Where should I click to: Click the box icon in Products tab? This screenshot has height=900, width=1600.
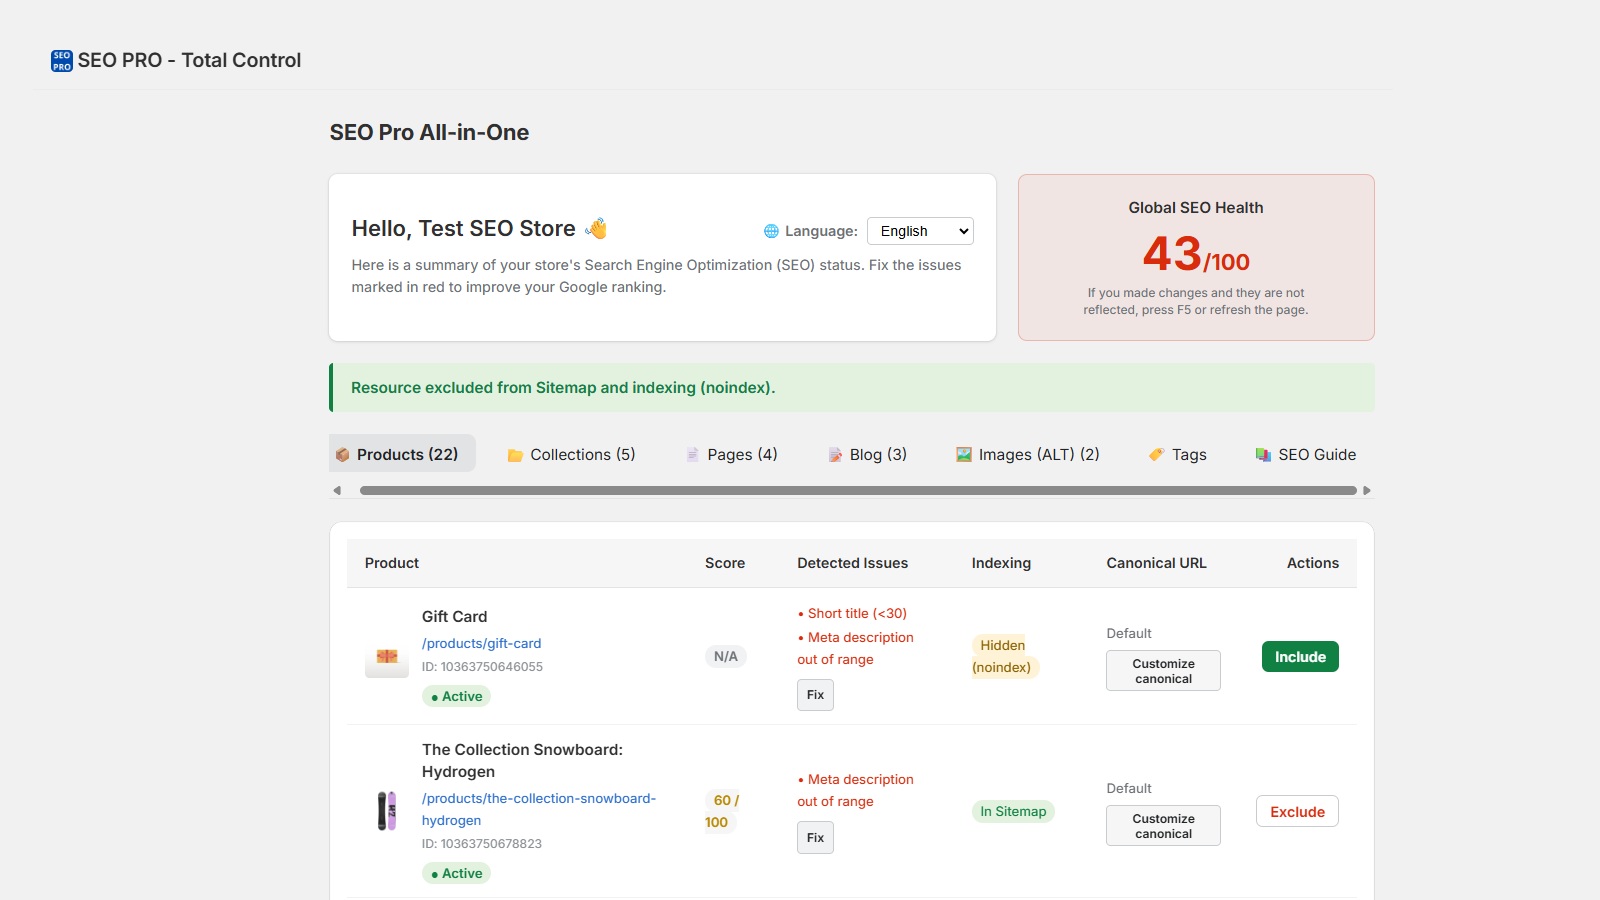point(343,455)
